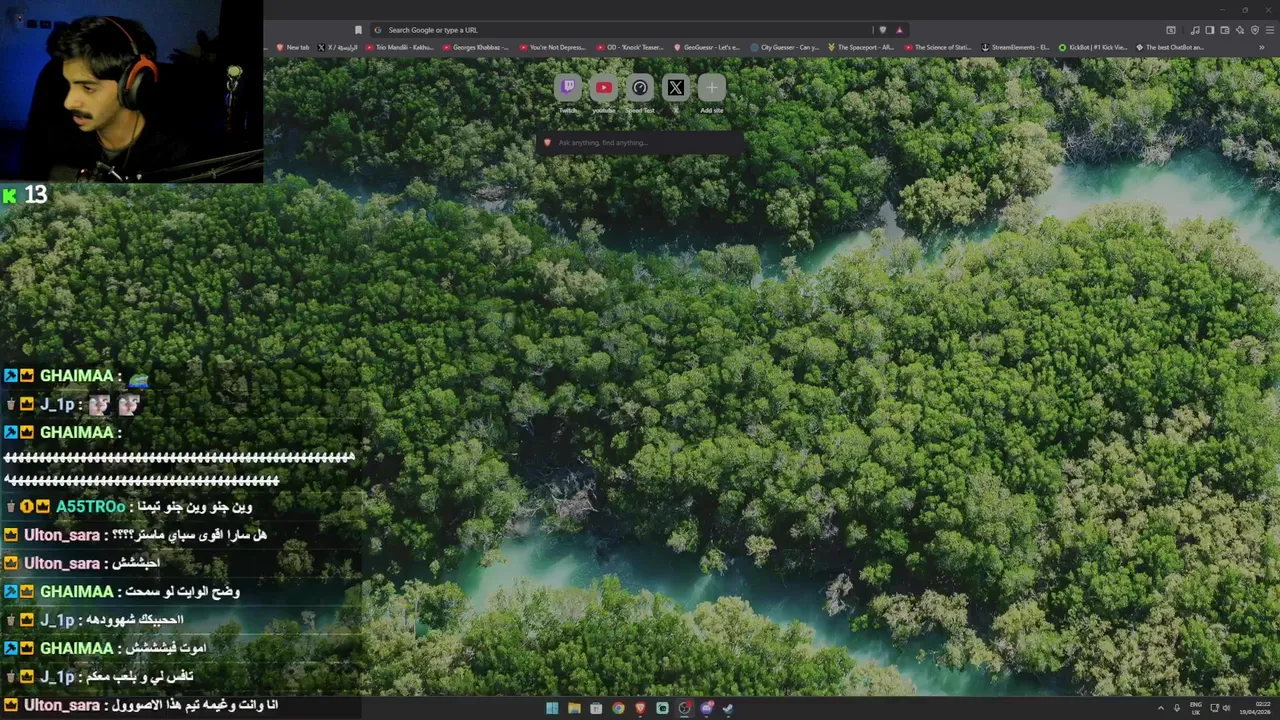Open the 'New tab' bookmark

pos(293,47)
